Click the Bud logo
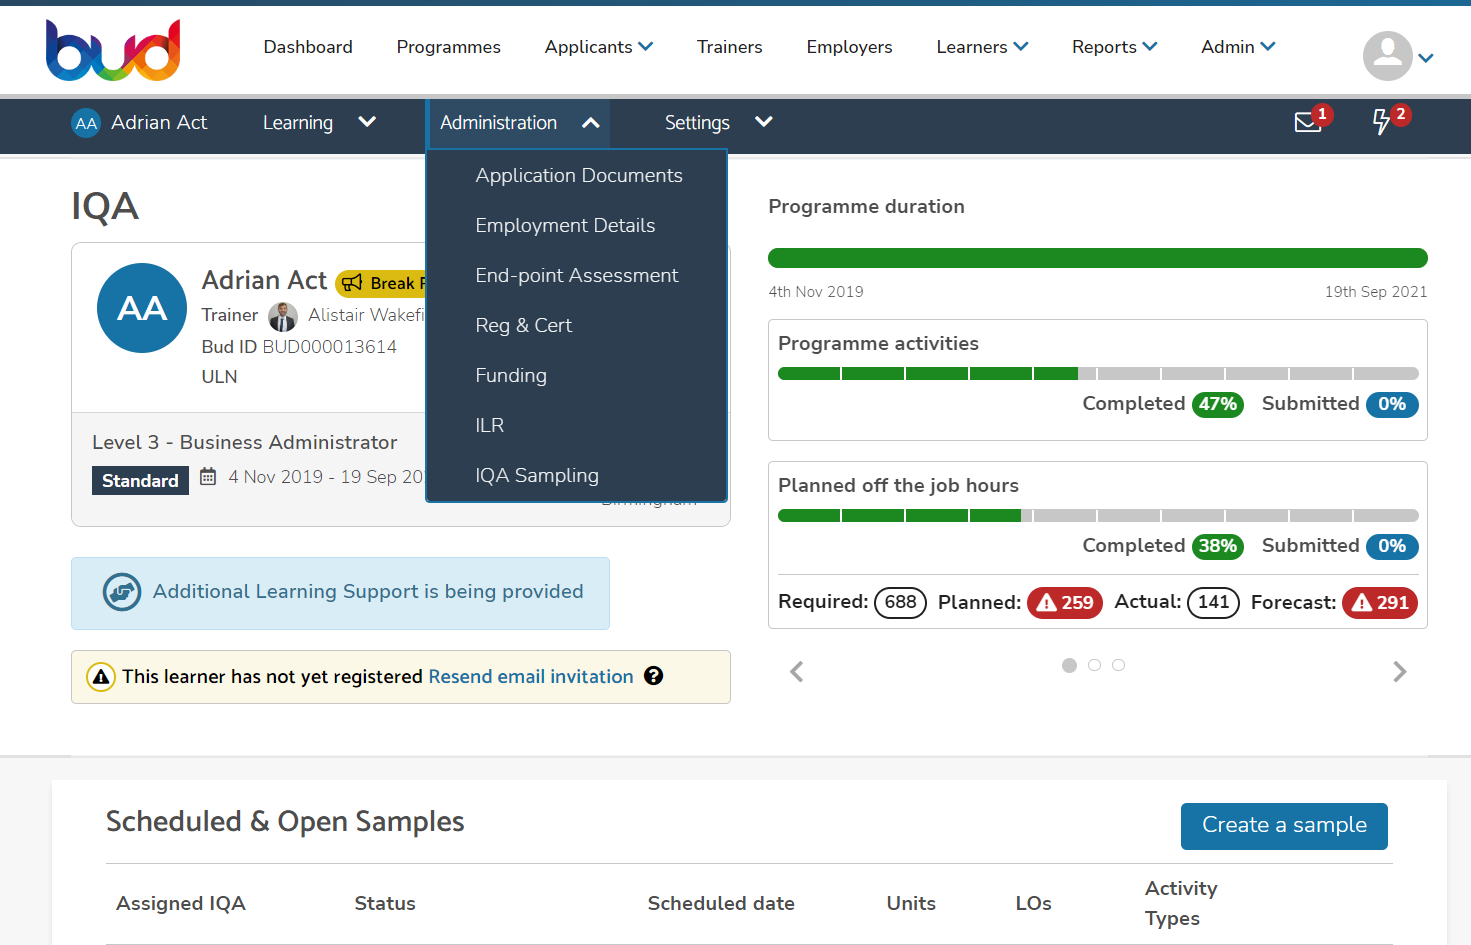 tap(113, 50)
